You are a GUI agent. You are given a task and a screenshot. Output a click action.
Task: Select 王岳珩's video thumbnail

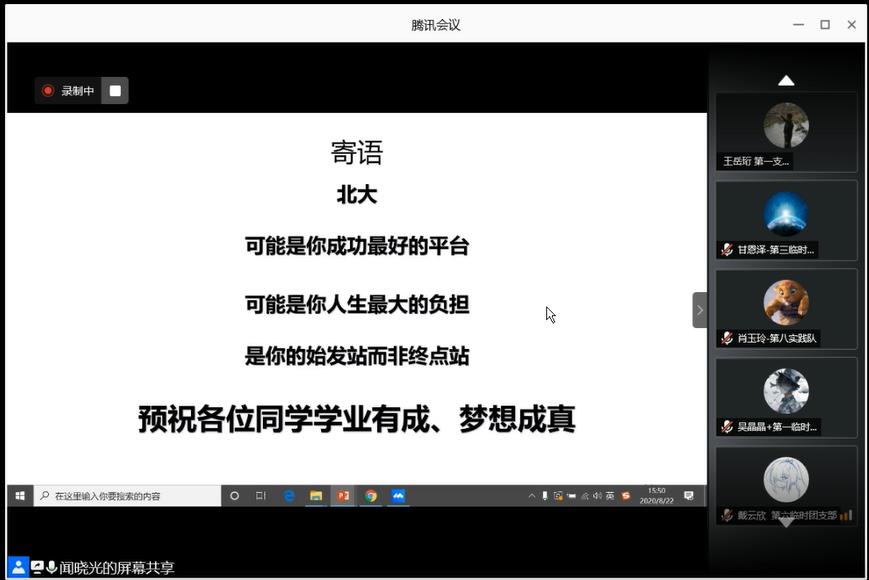pyautogui.click(x=786, y=132)
